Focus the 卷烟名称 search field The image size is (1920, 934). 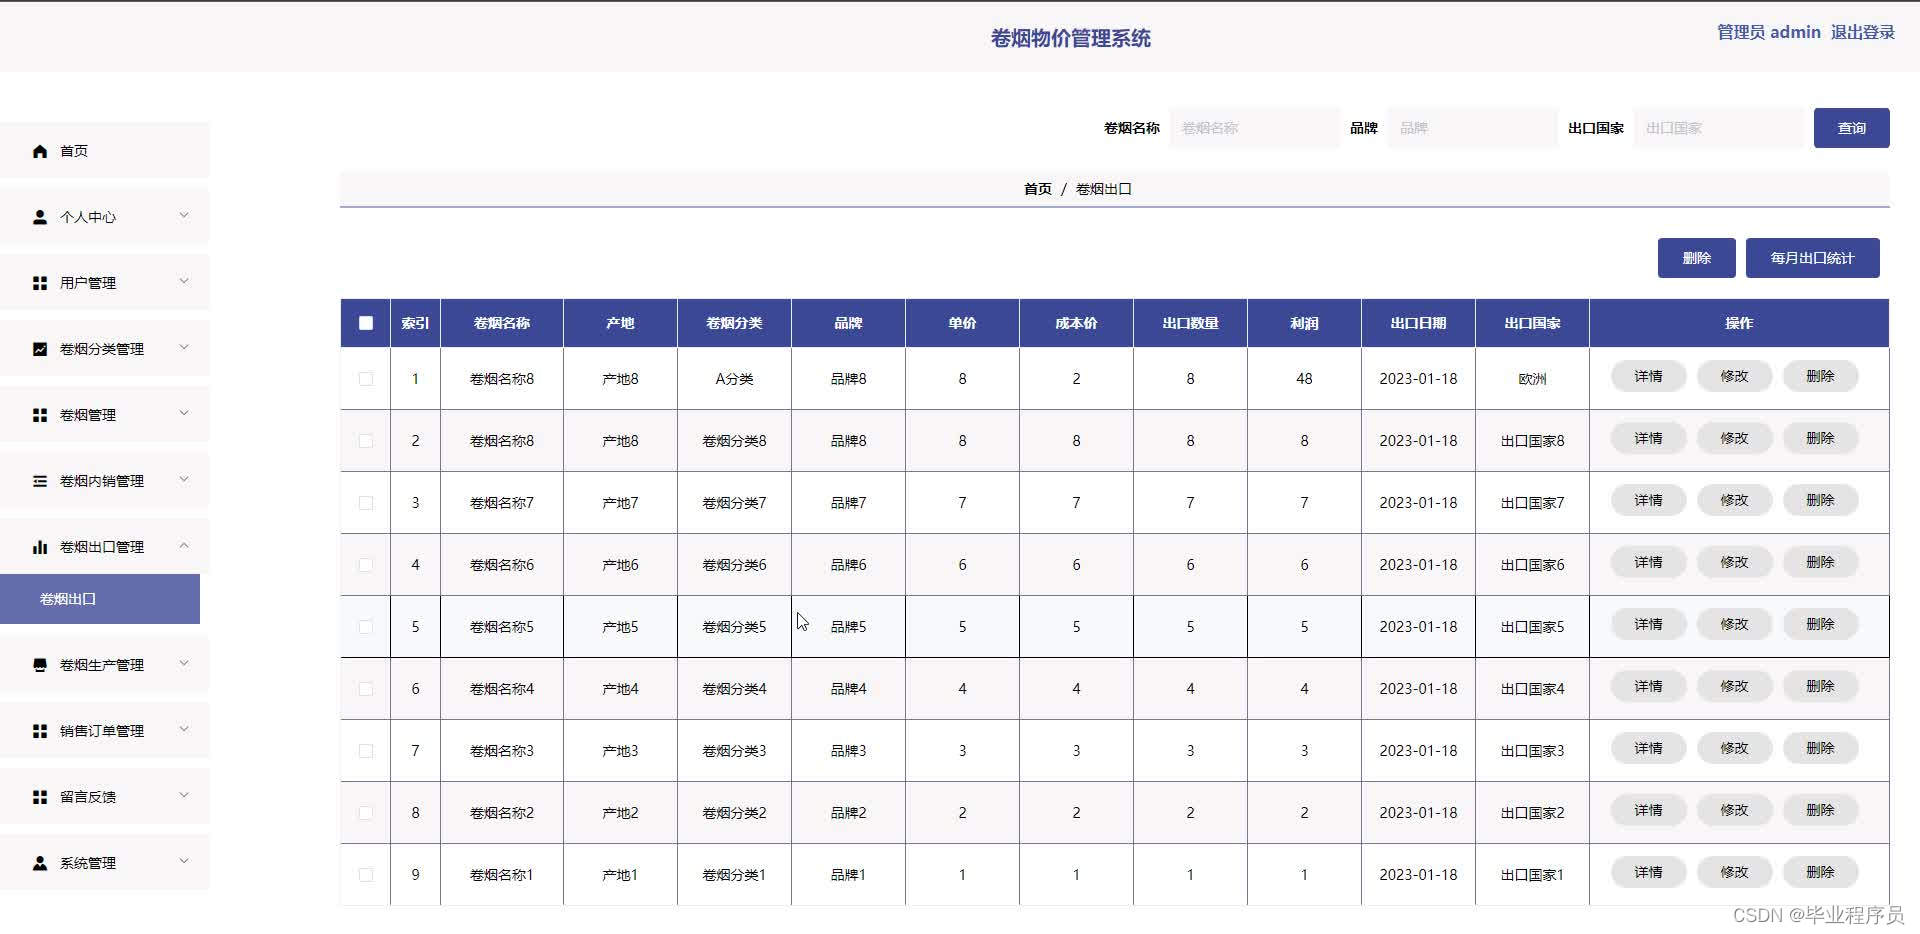coord(1254,128)
